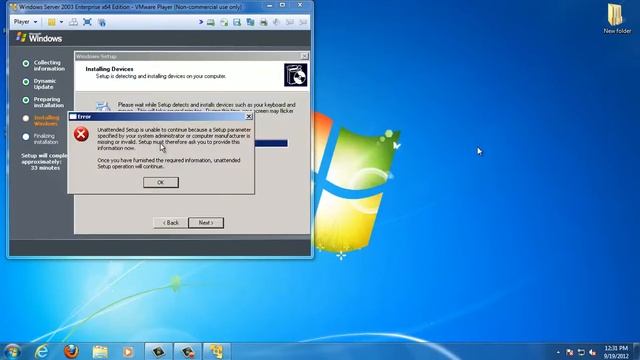This screenshot has width=640, height=360.
Task: Switch the VM to Unity mode
Action: click(102, 22)
